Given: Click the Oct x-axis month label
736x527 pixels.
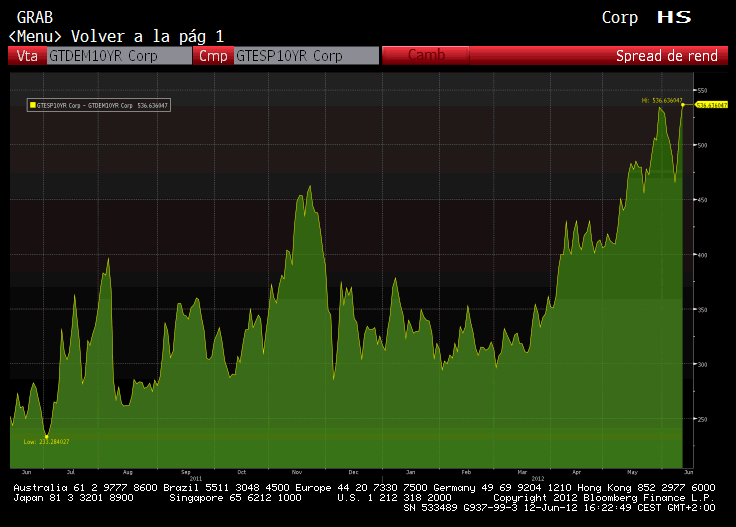Looking at the screenshot, I should click(242, 472).
